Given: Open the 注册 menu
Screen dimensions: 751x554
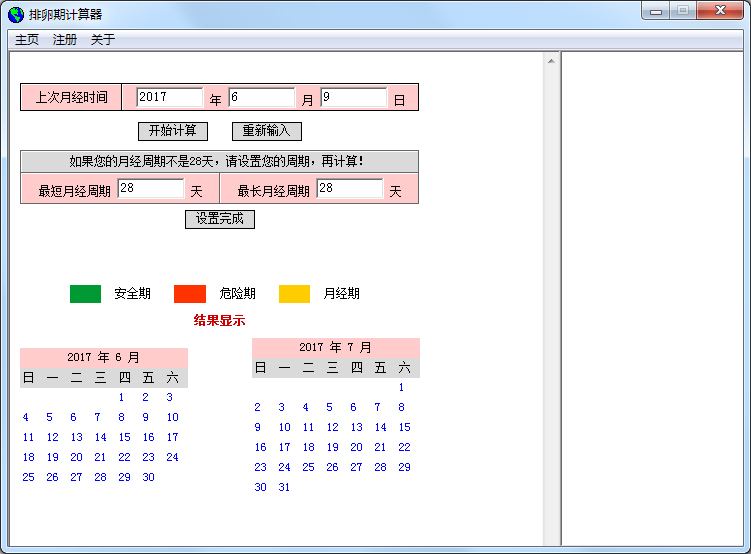Looking at the screenshot, I should click(x=65, y=40).
